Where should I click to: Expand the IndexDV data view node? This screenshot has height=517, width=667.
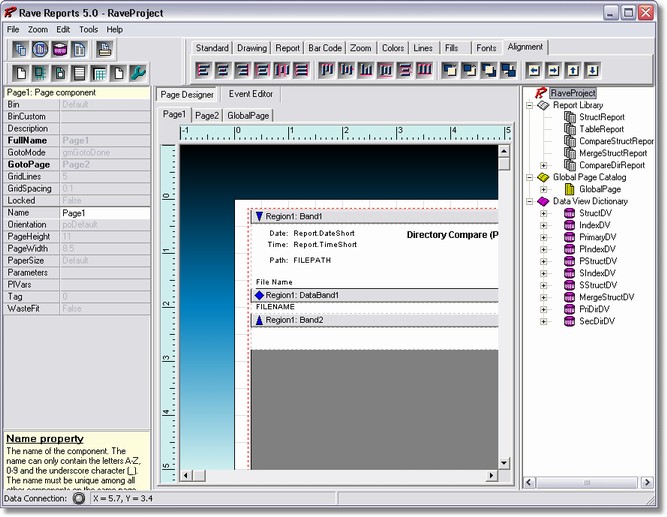click(543, 225)
